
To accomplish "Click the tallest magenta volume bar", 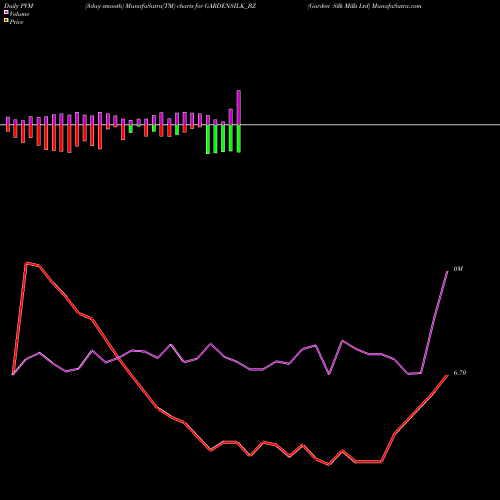I will [239, 107].
